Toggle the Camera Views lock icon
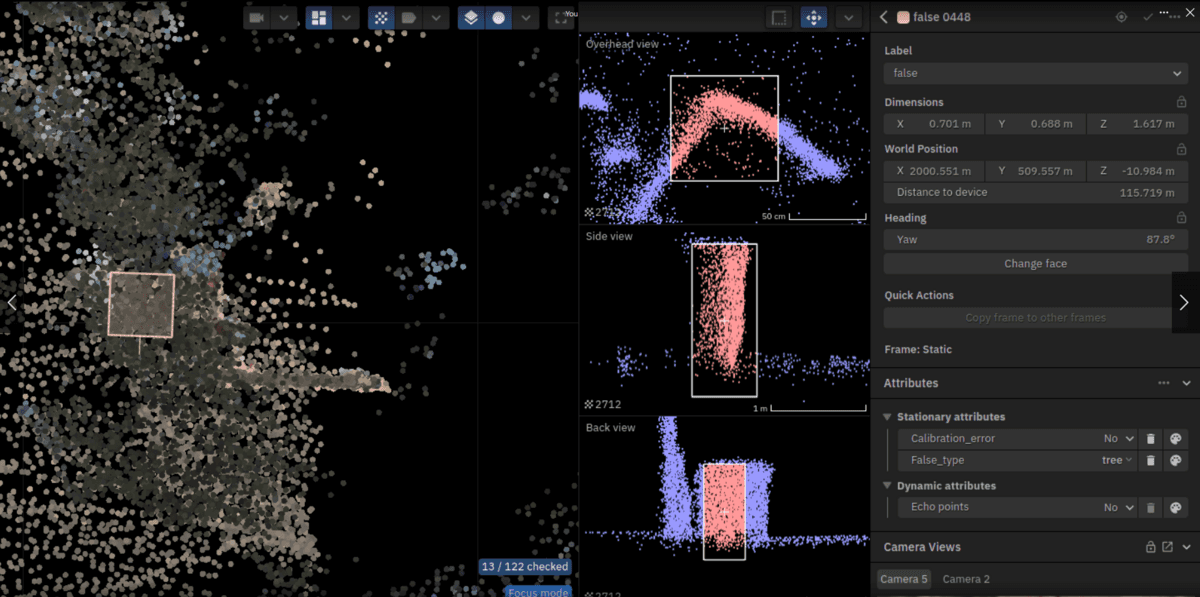The image size is (1200, 597). [1150, 547]
